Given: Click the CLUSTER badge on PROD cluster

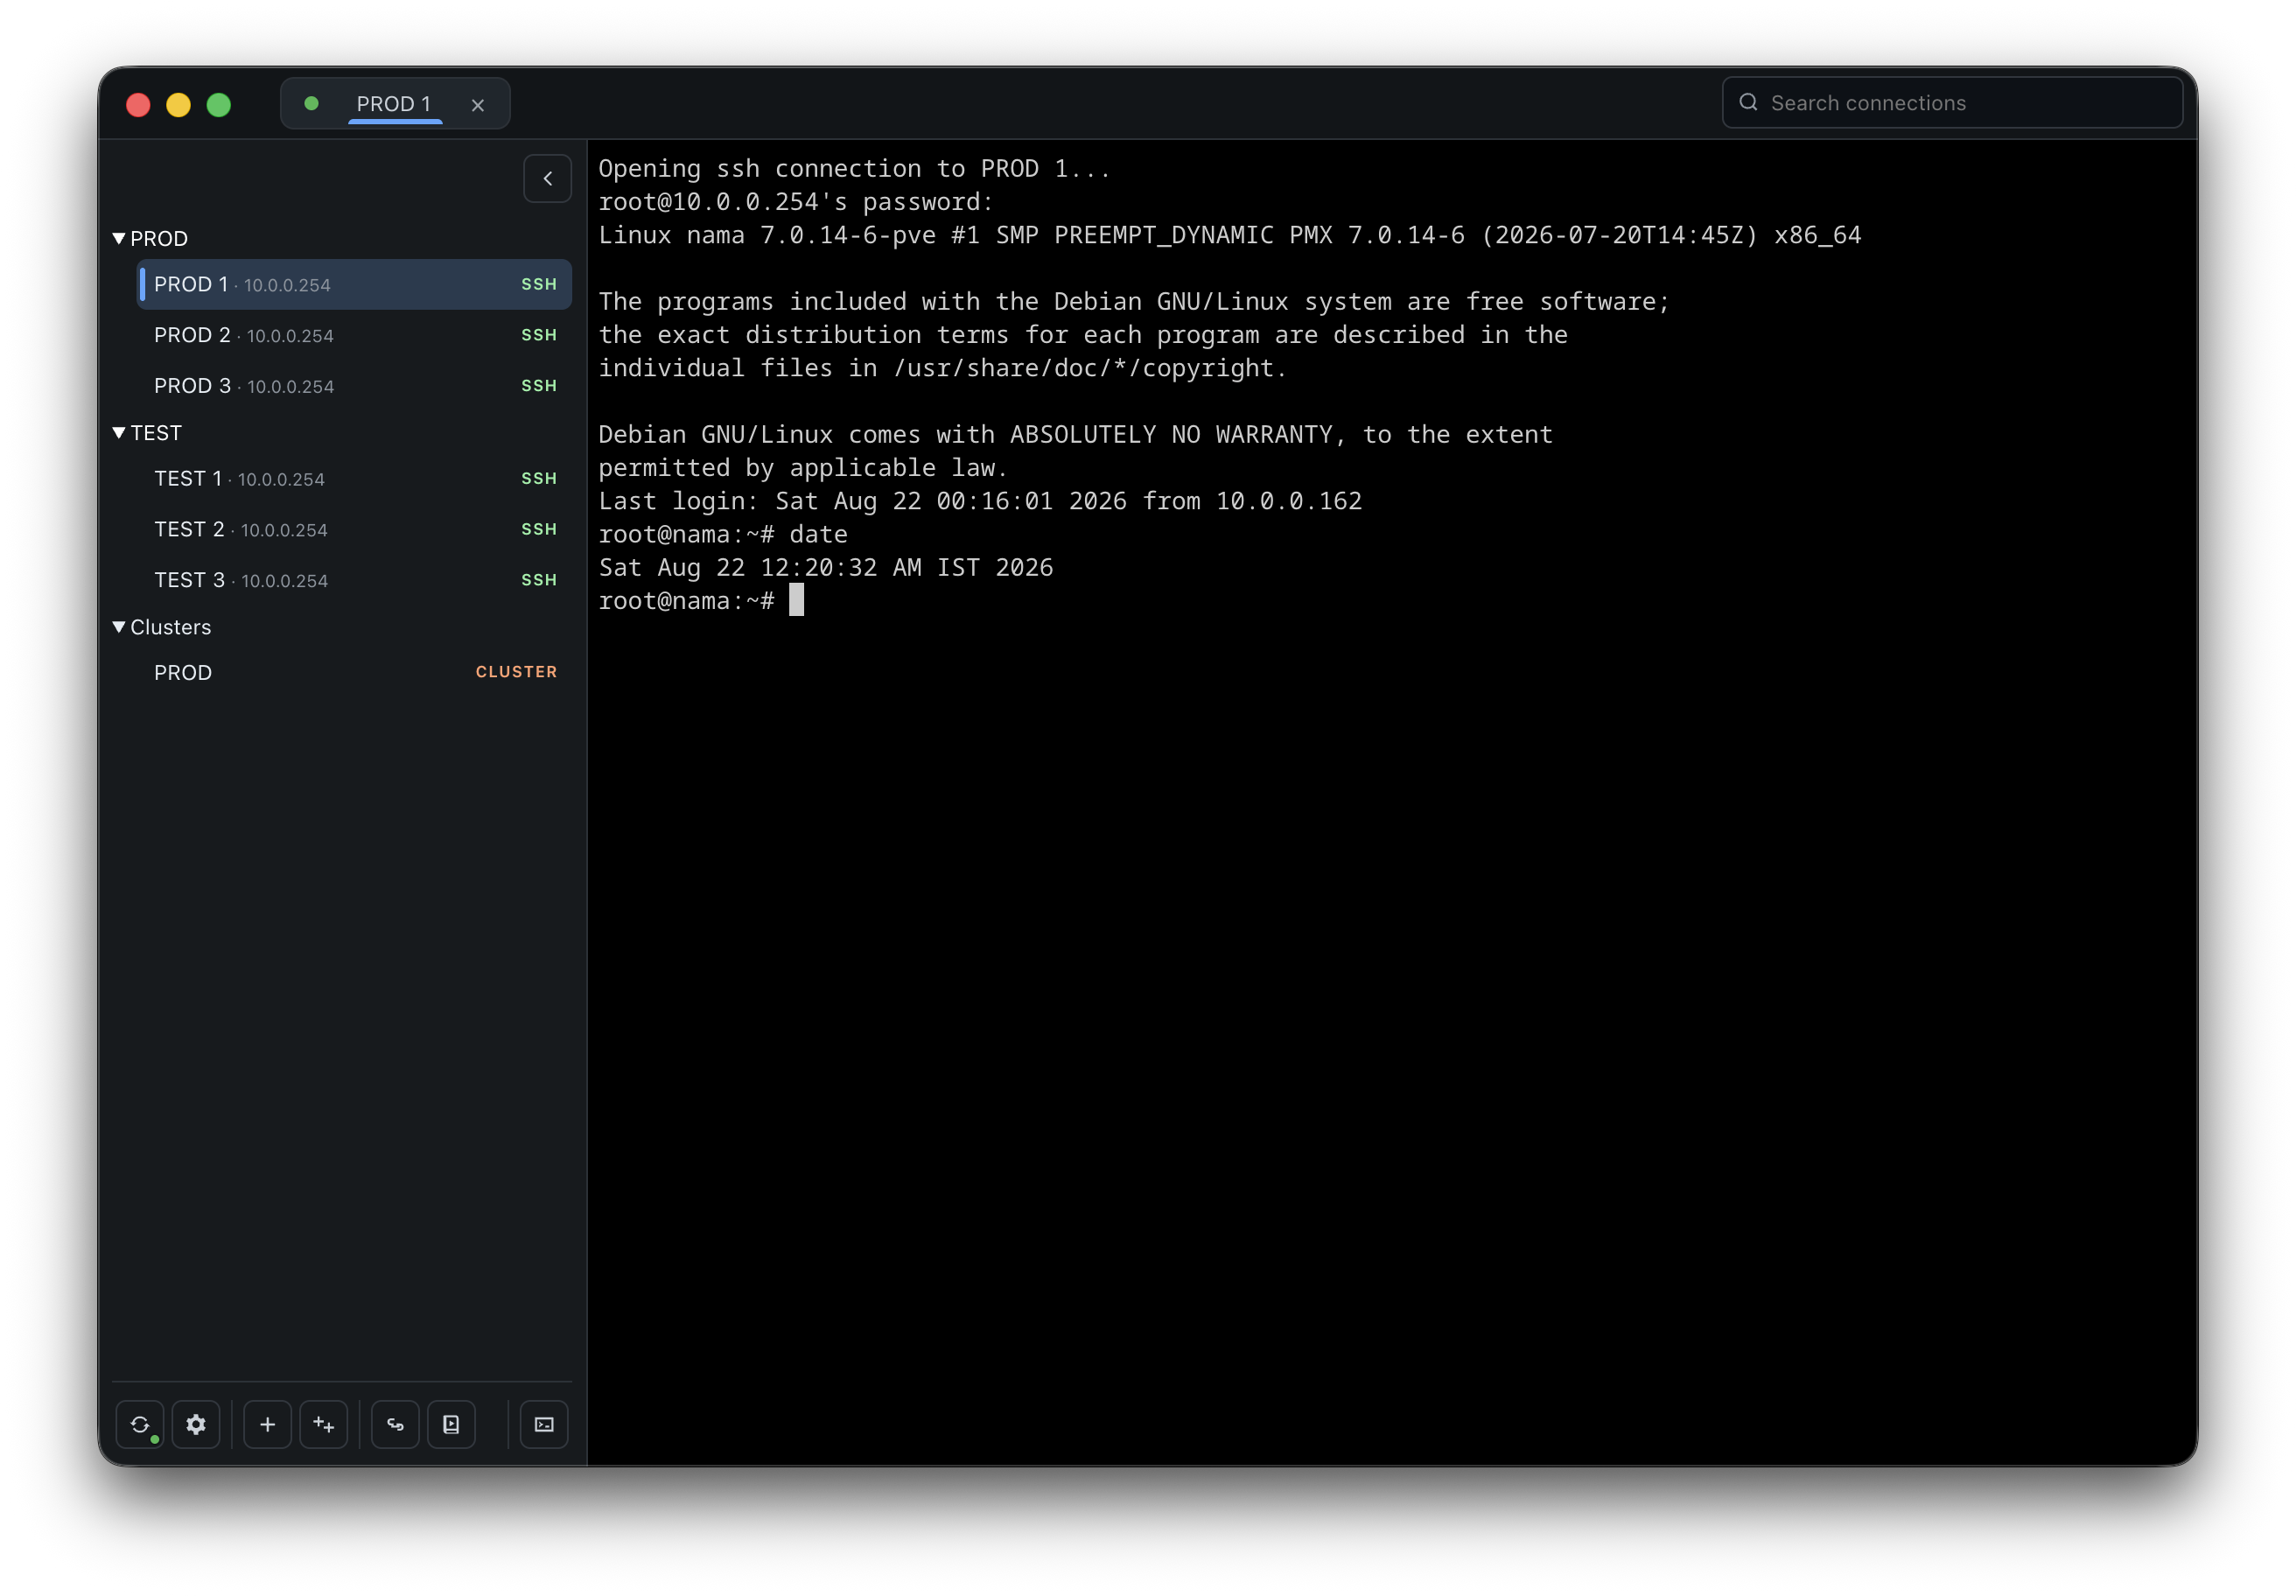Looking at the screenshot, I should point(516,672).
